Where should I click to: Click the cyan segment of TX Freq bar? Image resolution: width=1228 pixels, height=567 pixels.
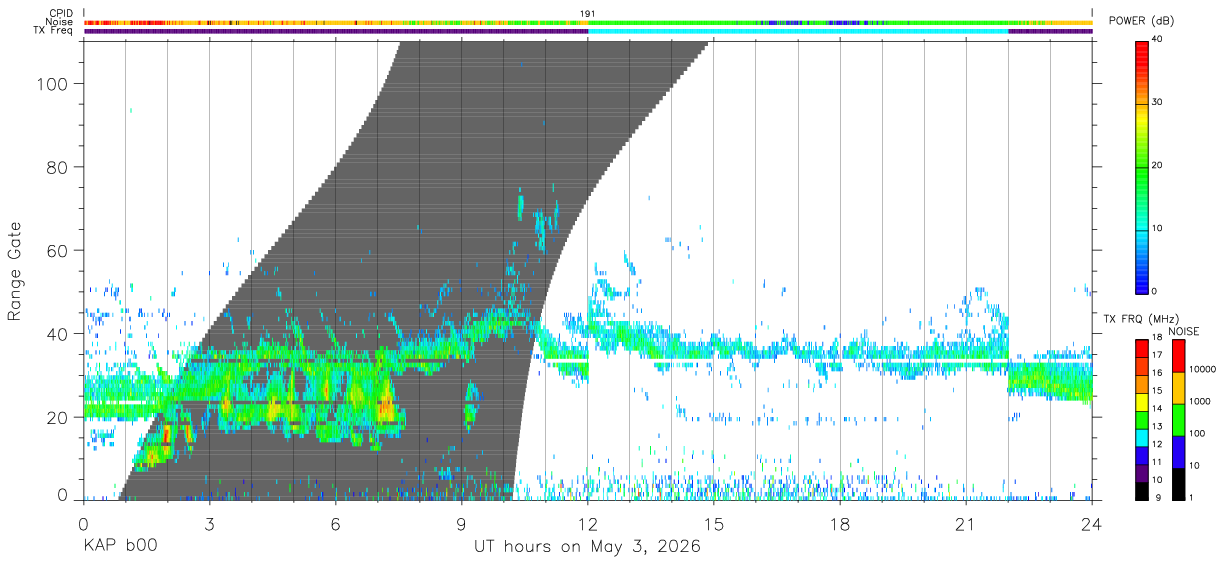[798, 31]
